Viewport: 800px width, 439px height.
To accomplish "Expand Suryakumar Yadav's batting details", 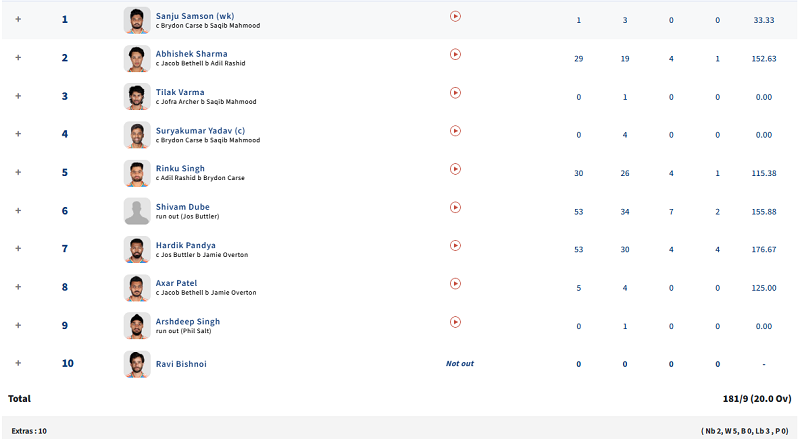I will tap(18, 134).
